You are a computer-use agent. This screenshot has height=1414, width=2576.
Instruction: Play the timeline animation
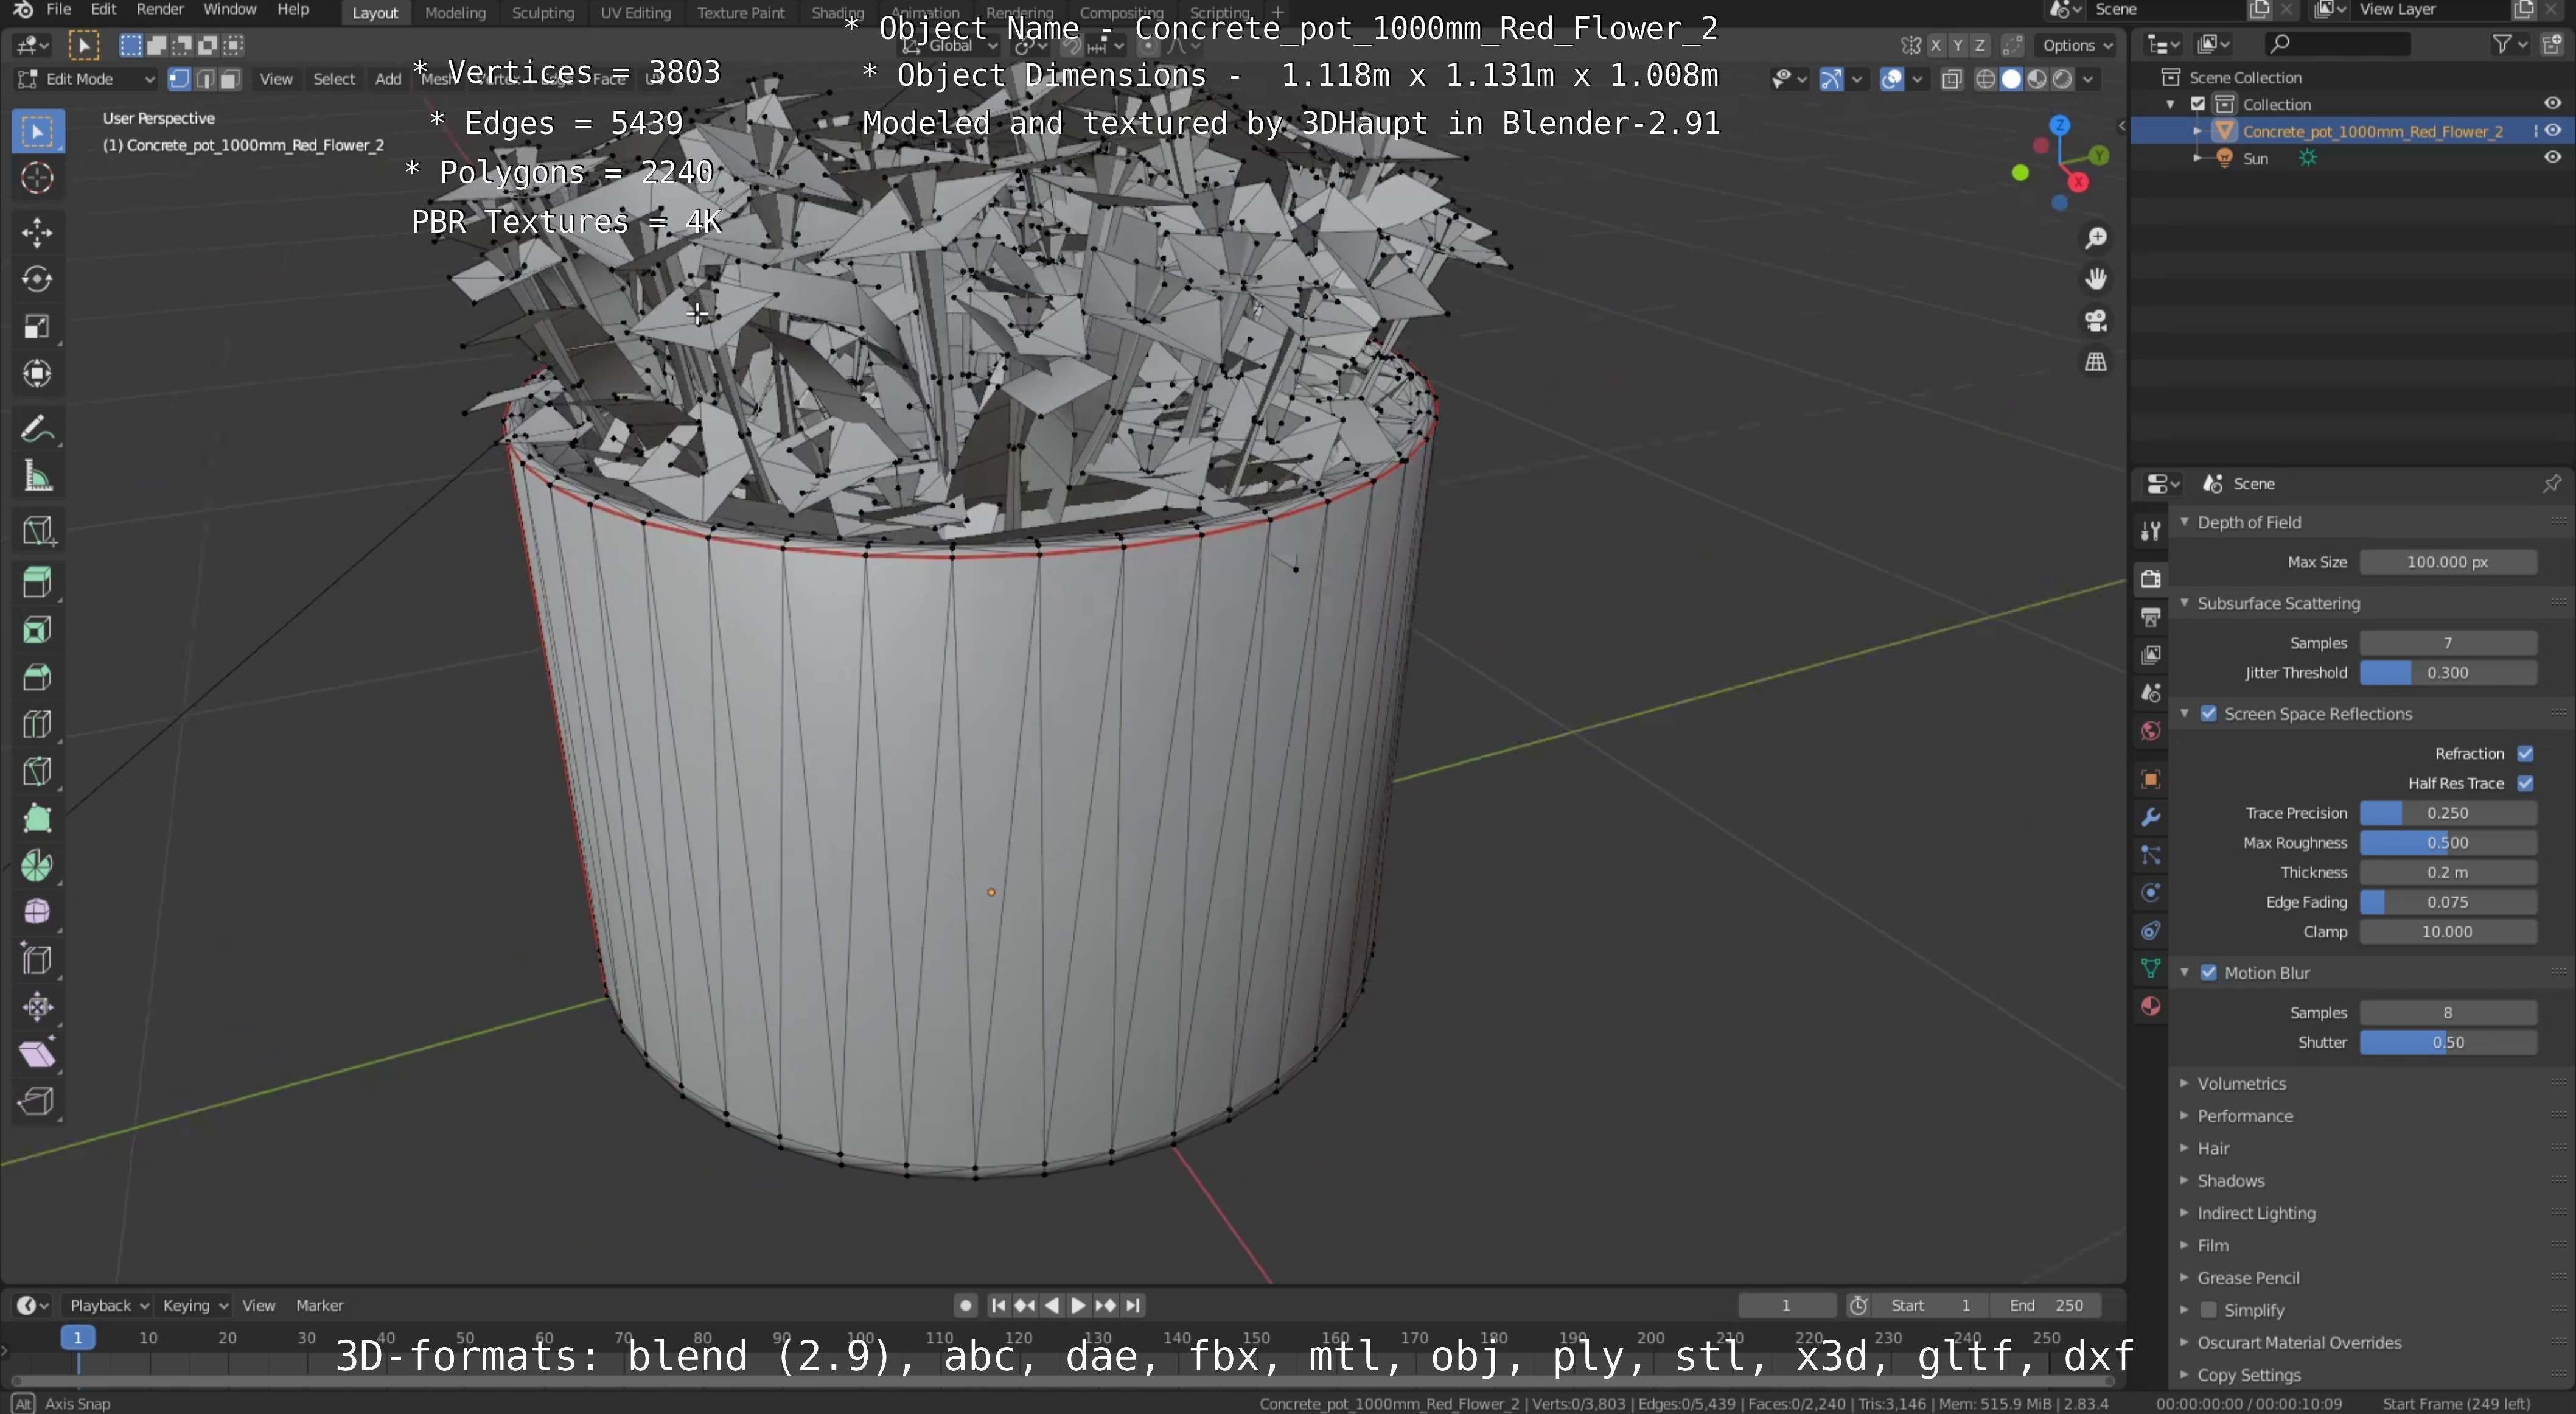click(x=1078, y=1305)
